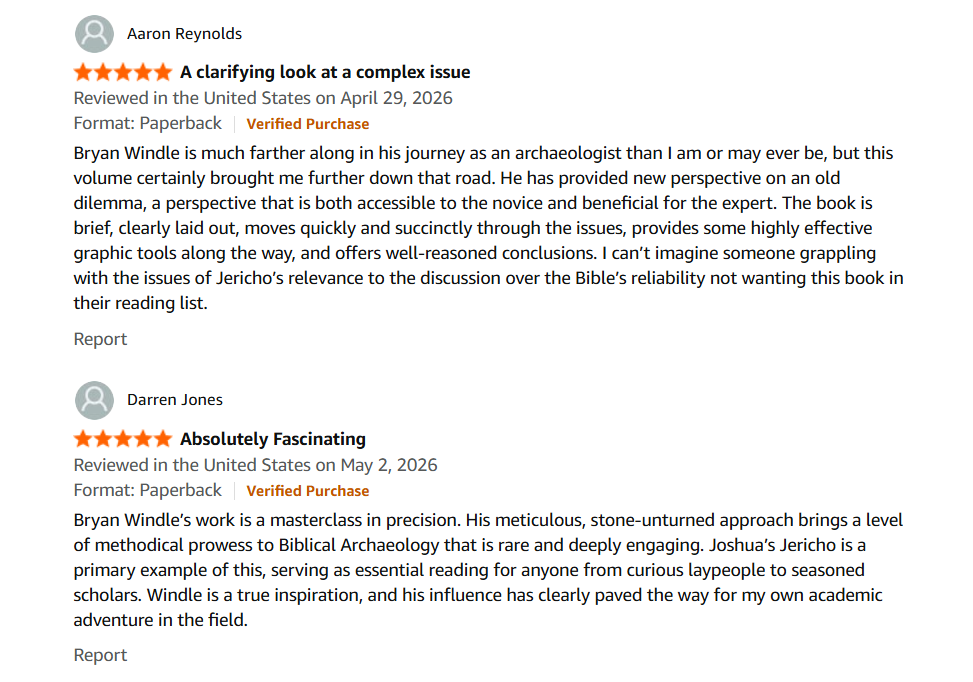Image resolution: width=973 pixels, height=682 pixels.
Task: Report Aaron Reynolds' review
Action: pyautogui.click(x=100, y=339)
